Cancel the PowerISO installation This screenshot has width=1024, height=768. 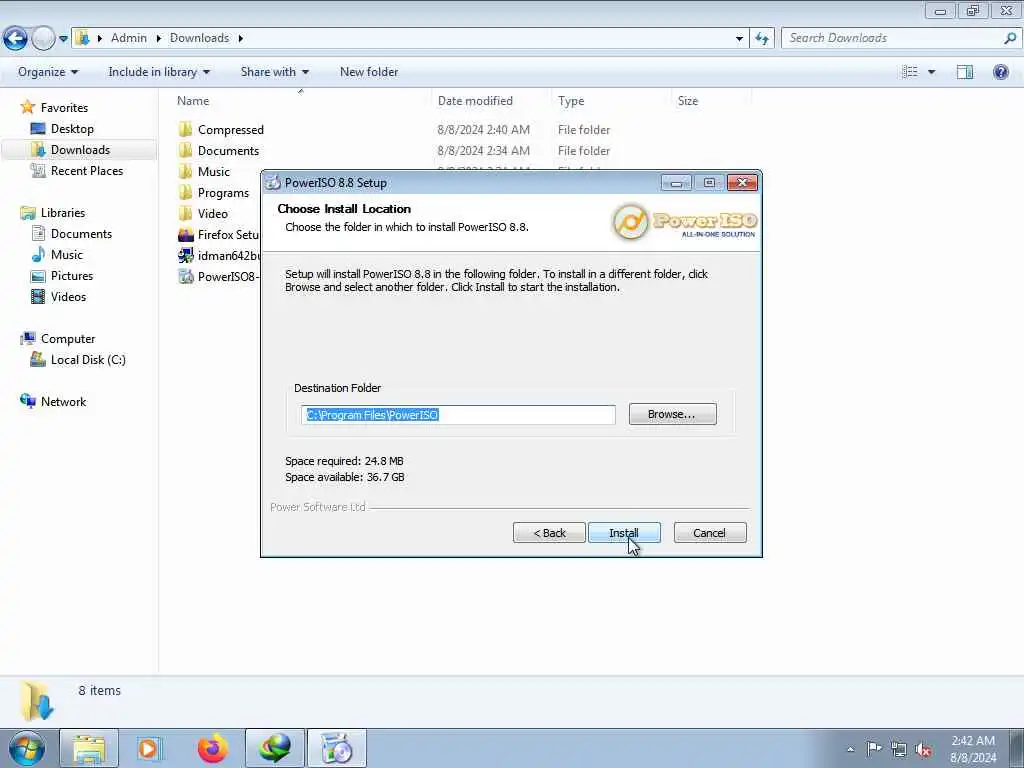pos(710,533)
